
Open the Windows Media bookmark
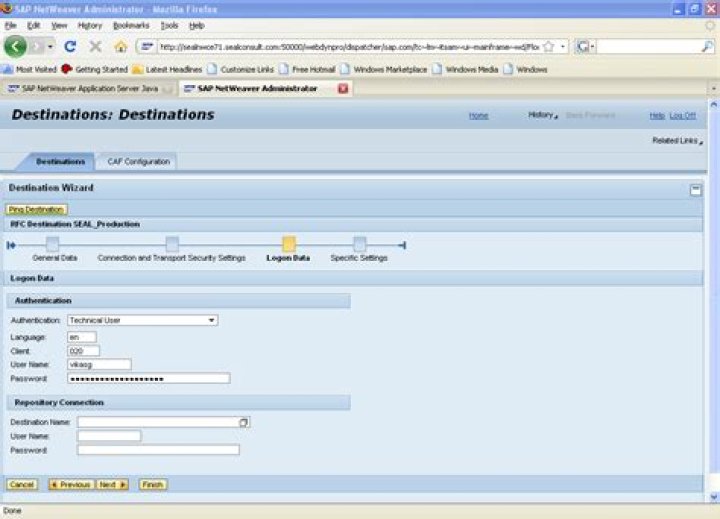(466, 69)
